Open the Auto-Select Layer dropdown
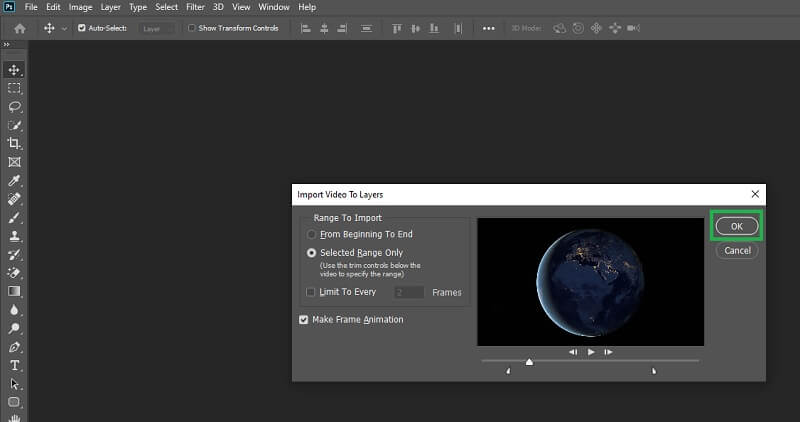 (x=156, y=29)
